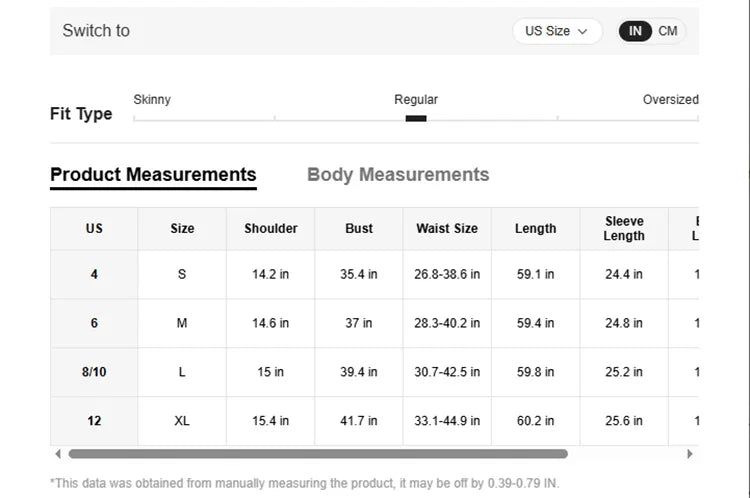
Task: Click the left scroll arrow under table
Action: [x=58, y=454]
